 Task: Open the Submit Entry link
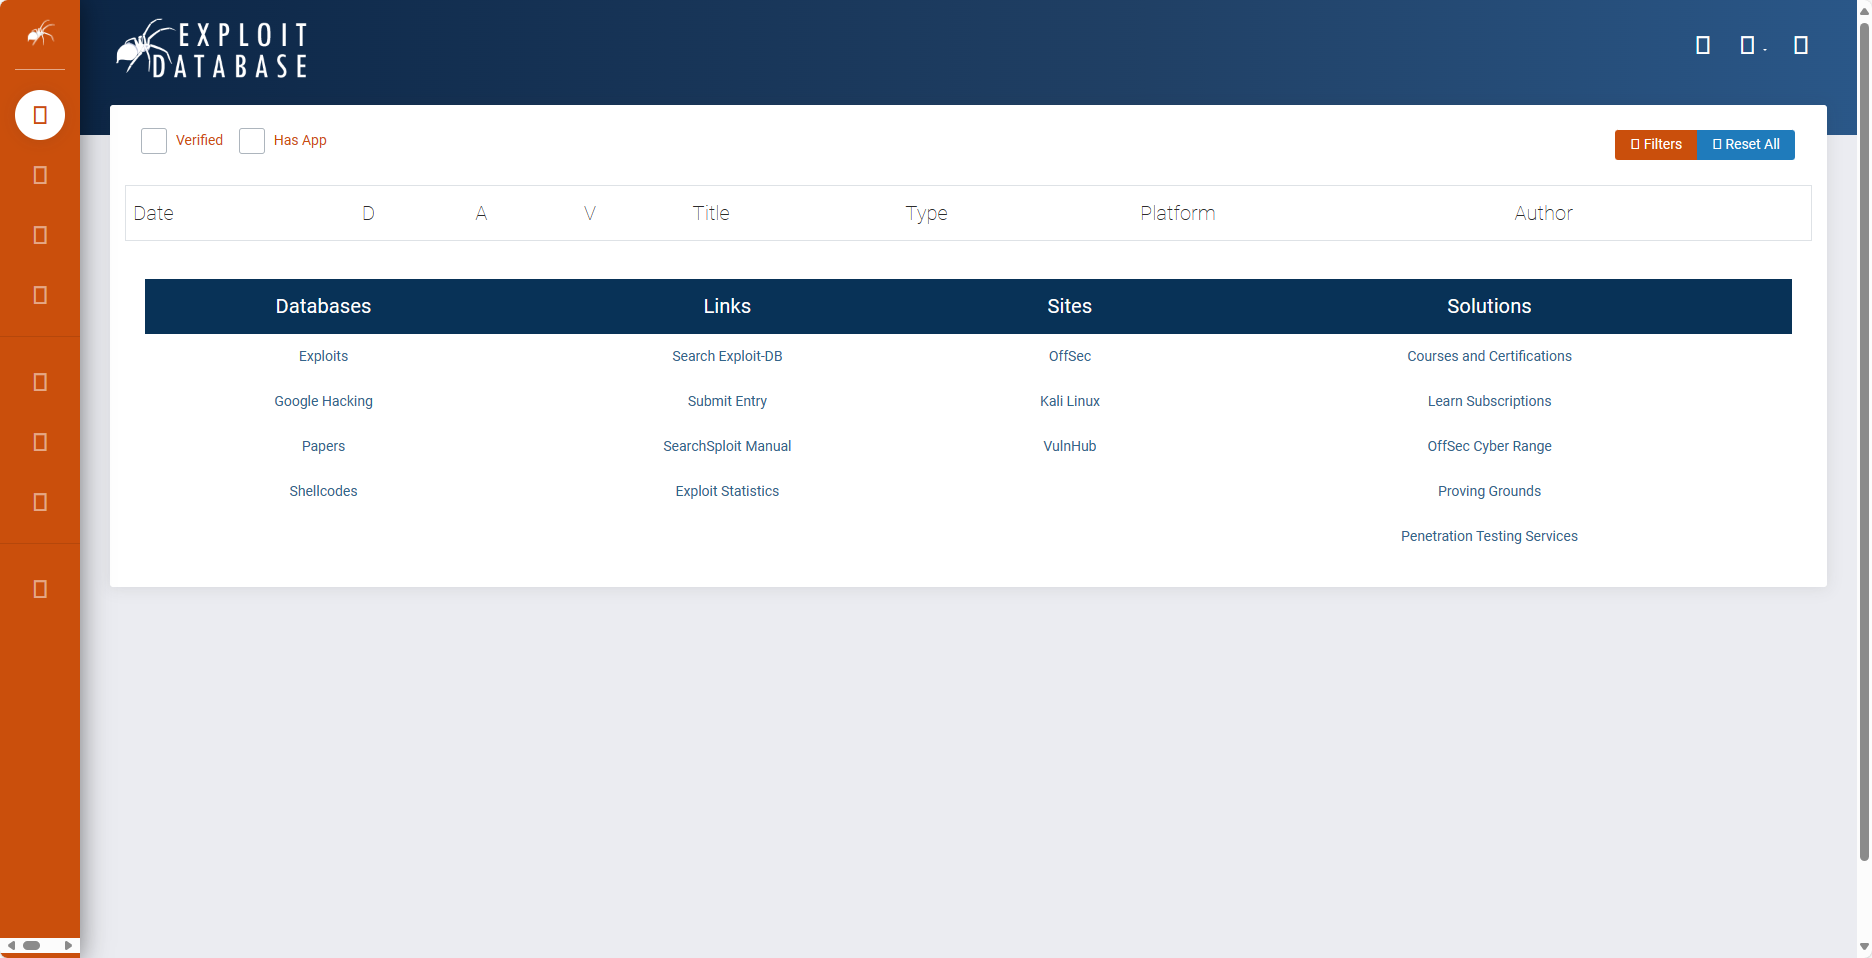coord(727,401)
